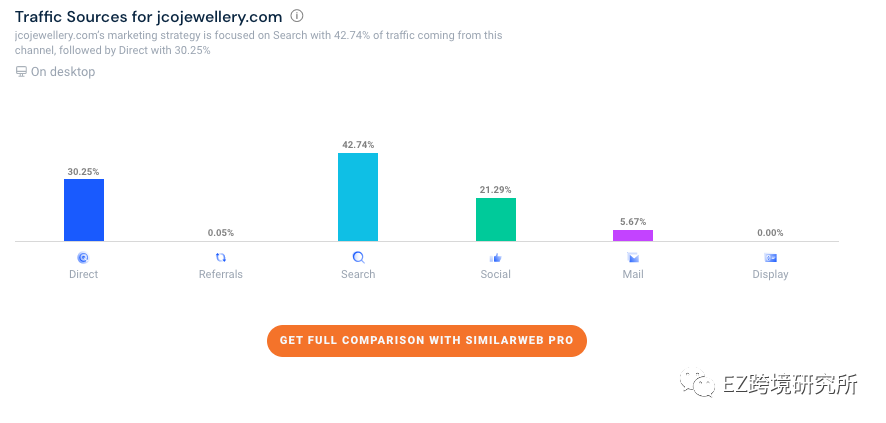Click the 0.00% Display value
This screenshot has width=886, height=423.
(x=770, y=233)
